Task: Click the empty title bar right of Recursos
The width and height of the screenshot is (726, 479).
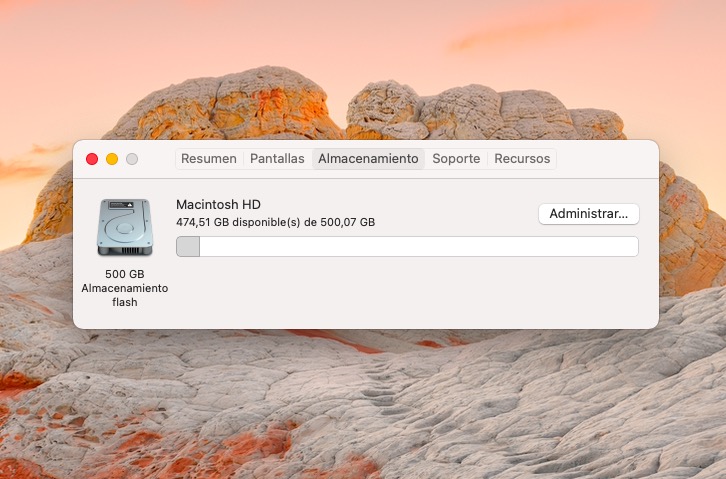Action: (605, 159)
